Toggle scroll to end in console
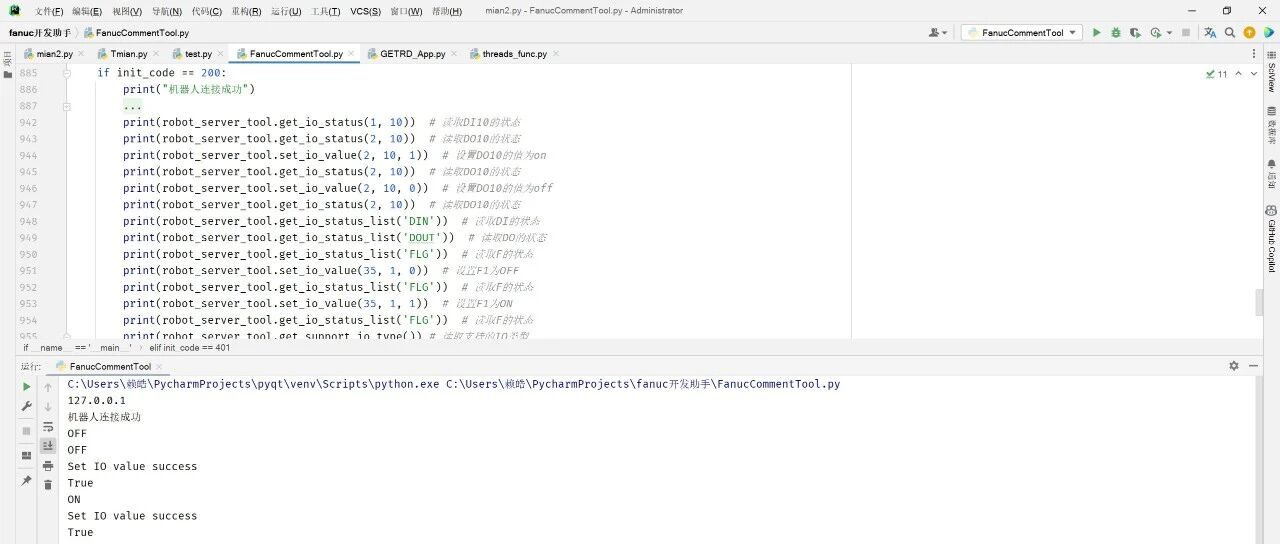 pyautogui.click(x=48, y=446)
